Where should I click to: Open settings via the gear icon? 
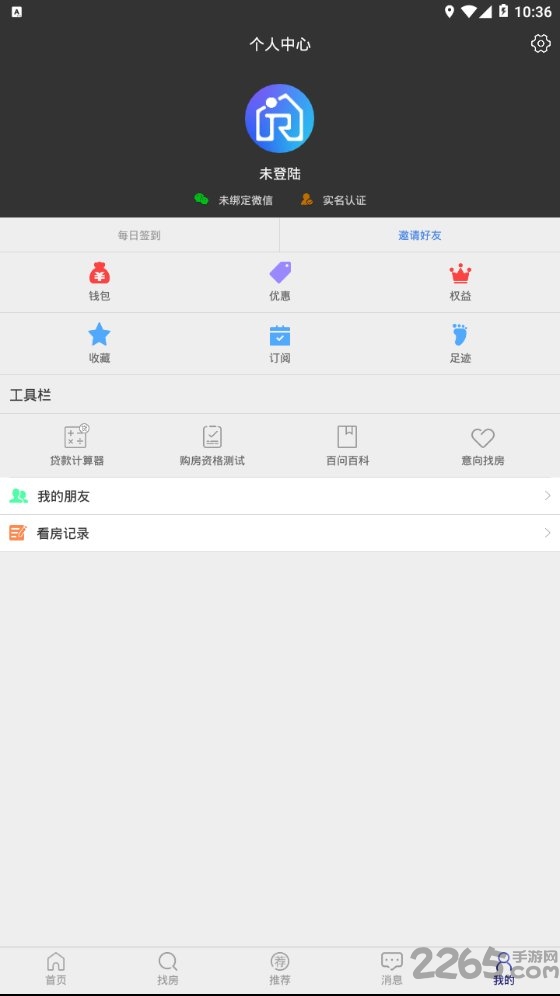click(540, 43)
